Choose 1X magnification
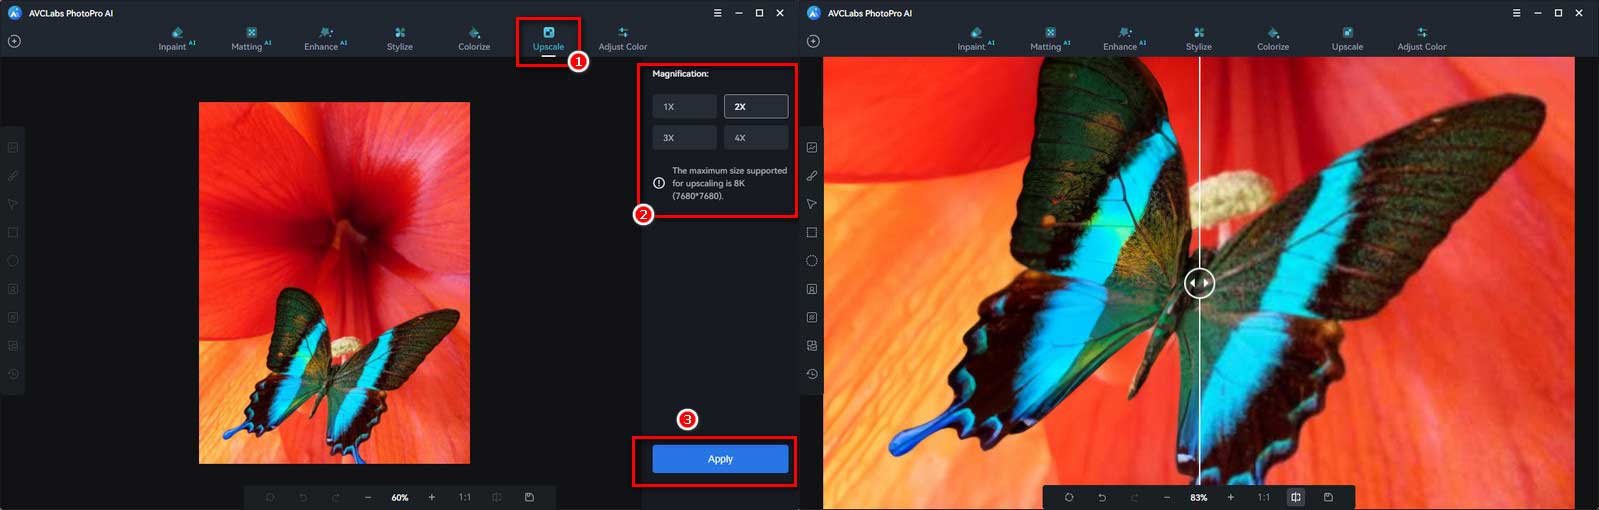This screenshot has width=1599, height=510. 685,106
